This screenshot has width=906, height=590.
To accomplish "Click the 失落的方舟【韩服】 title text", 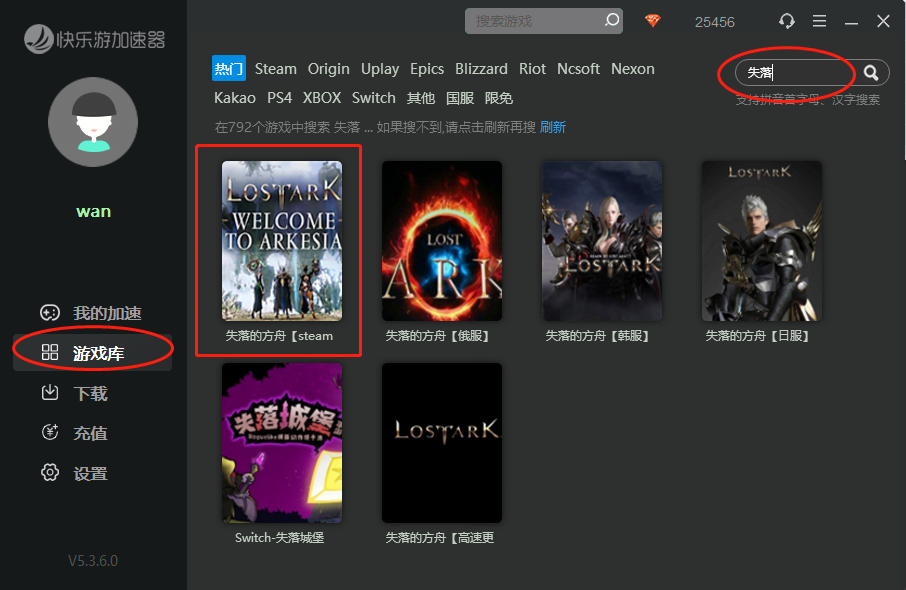I will 599,336.
